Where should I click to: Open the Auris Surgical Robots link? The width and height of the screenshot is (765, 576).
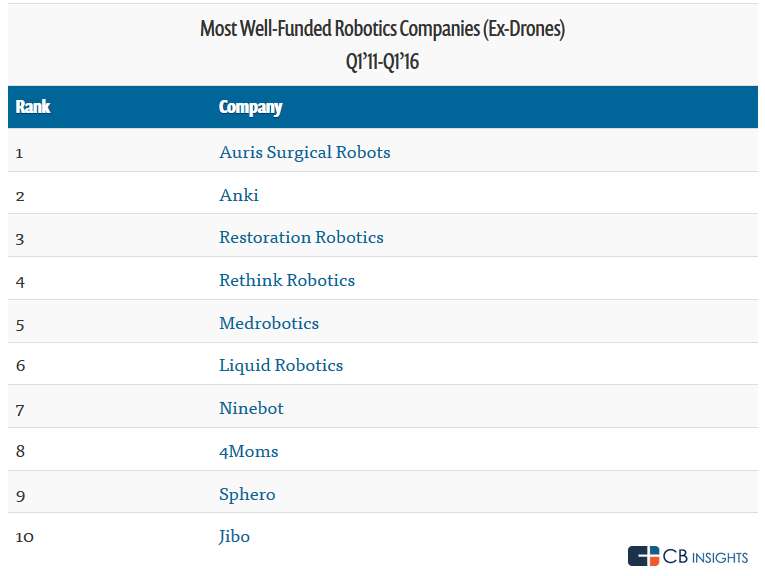[304, 153]
